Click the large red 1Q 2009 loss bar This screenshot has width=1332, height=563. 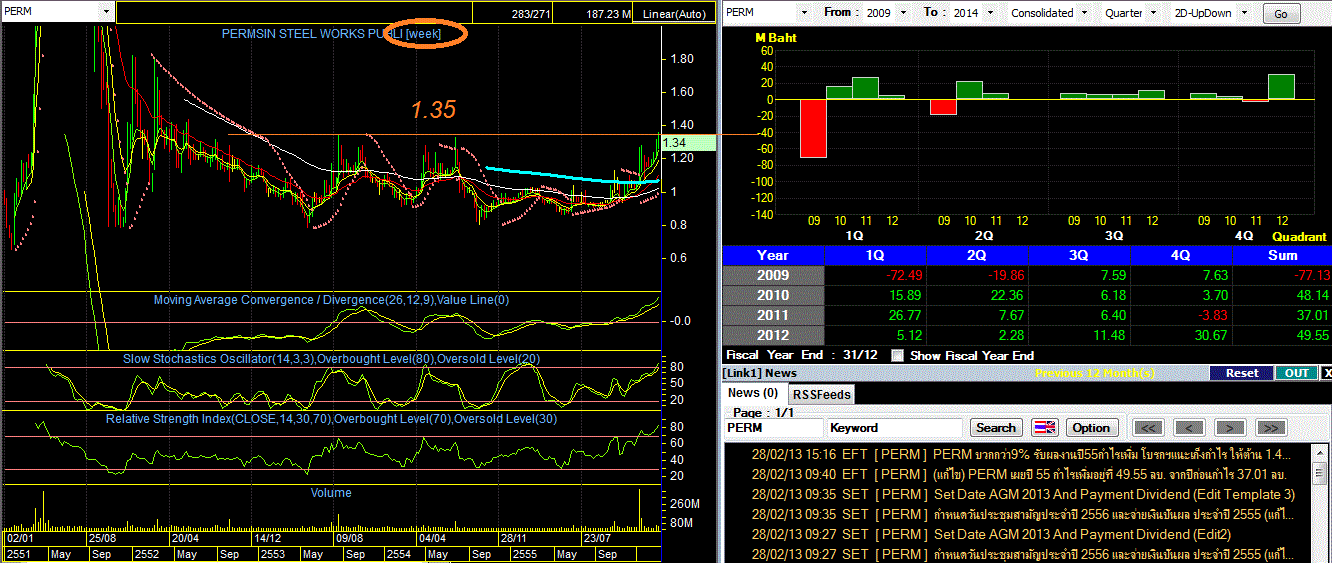(x=813, y=128)
